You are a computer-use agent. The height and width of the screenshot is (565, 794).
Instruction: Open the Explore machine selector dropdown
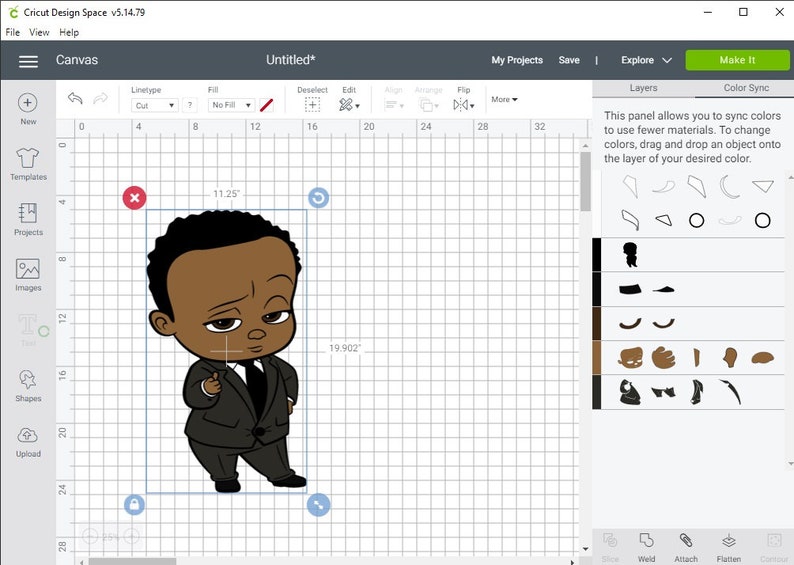click(x=647, y=60)
